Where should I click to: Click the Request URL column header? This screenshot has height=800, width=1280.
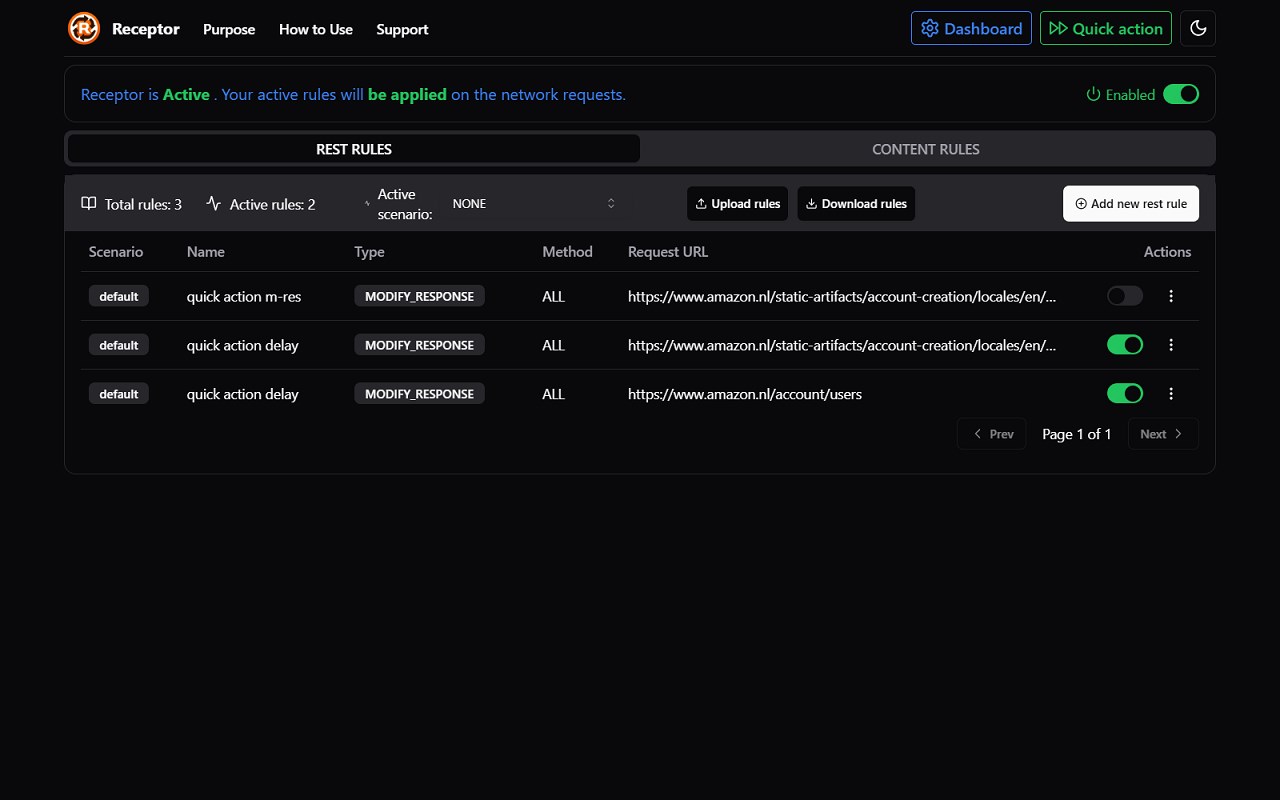coord(668,252)
